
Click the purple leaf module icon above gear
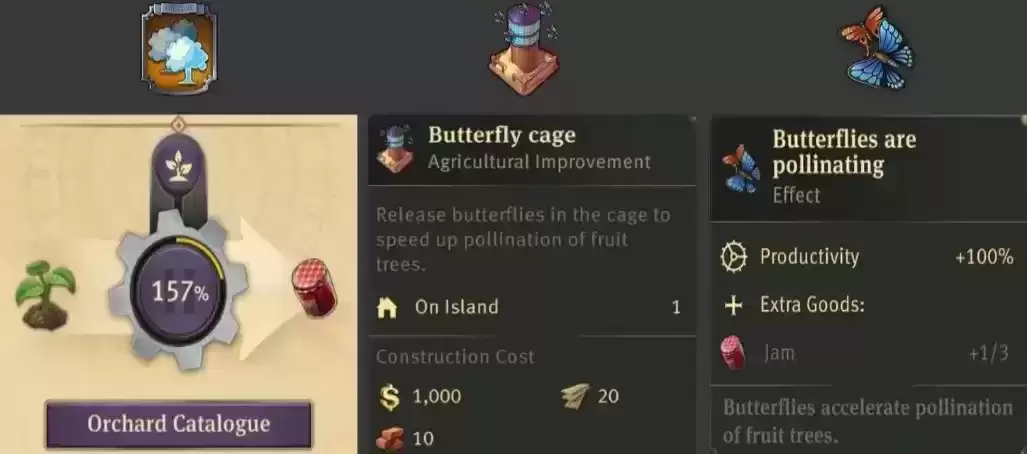[179, 167]
